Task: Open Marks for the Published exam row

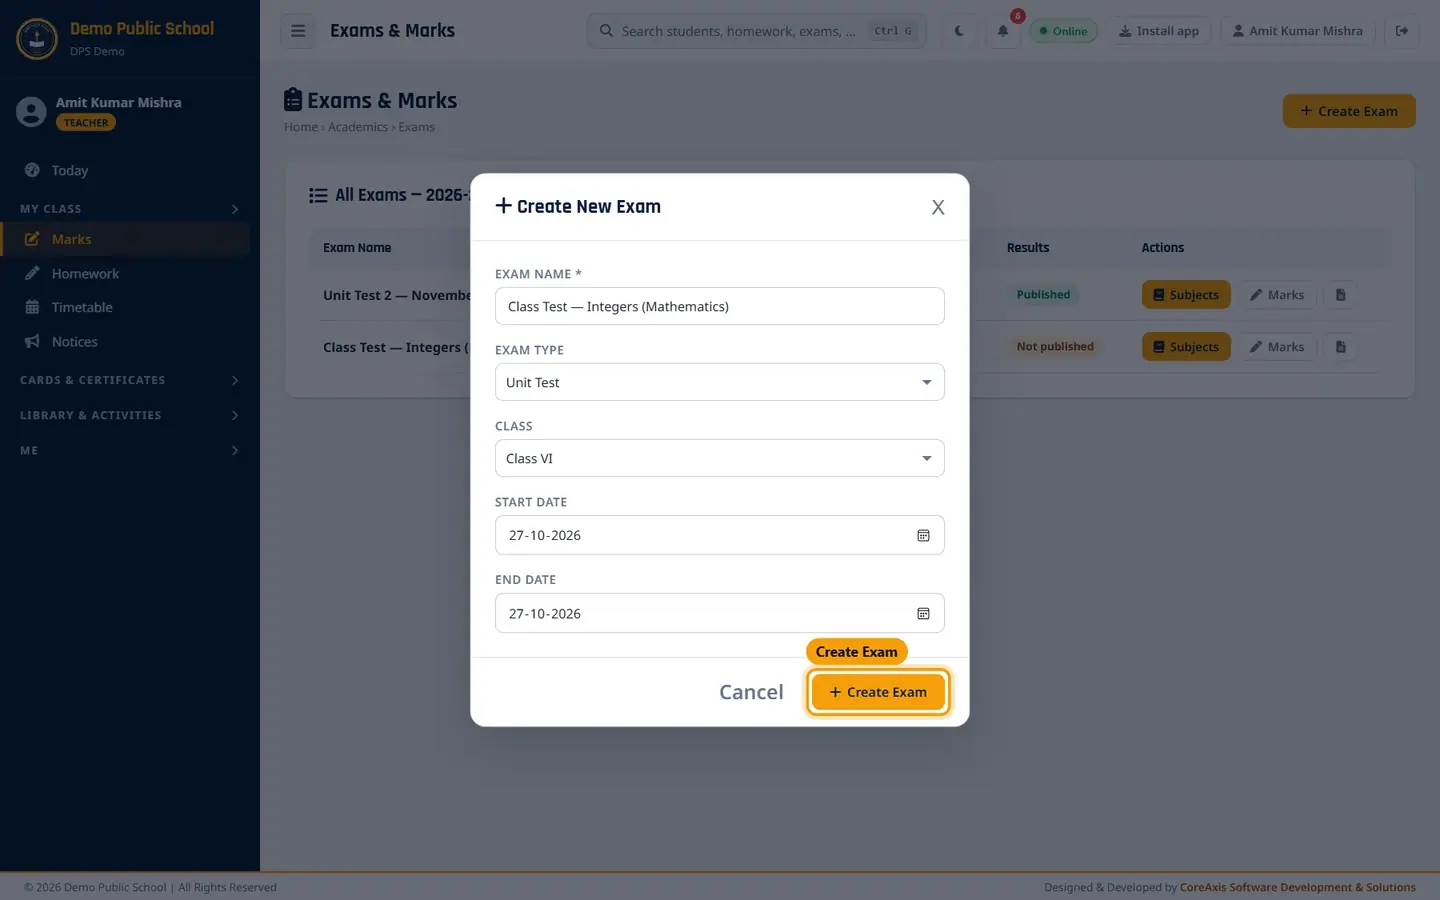Action: (x=1277, y=295)
